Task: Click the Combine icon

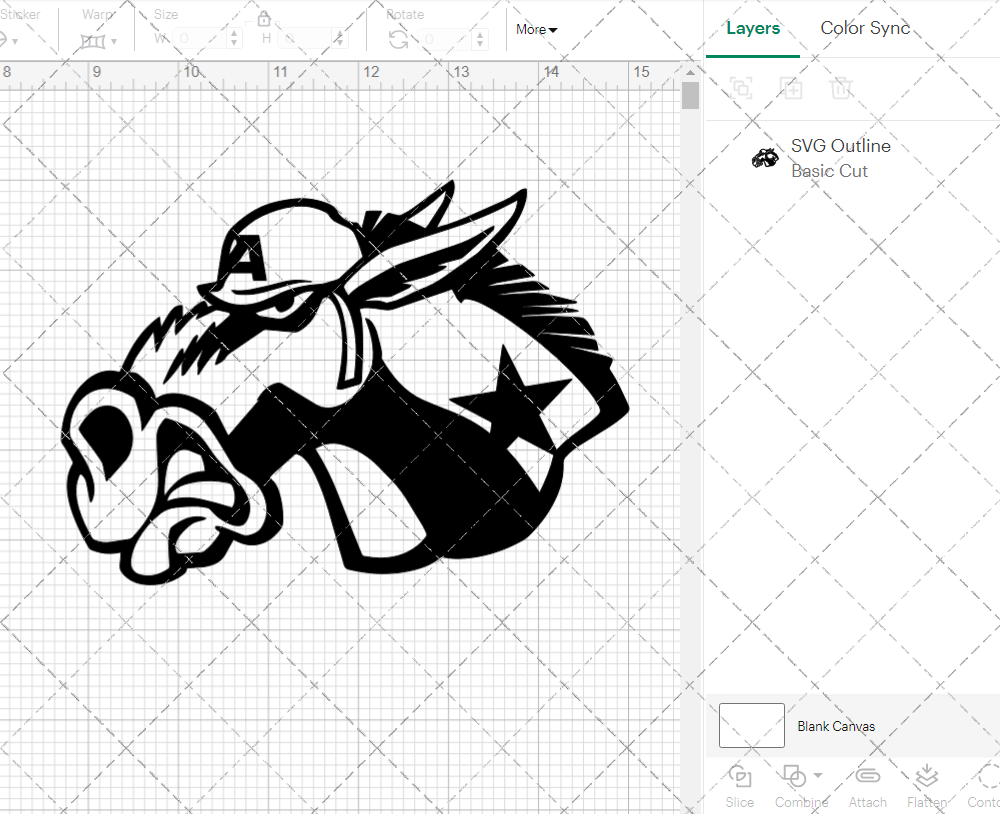Action: (795, 777)
